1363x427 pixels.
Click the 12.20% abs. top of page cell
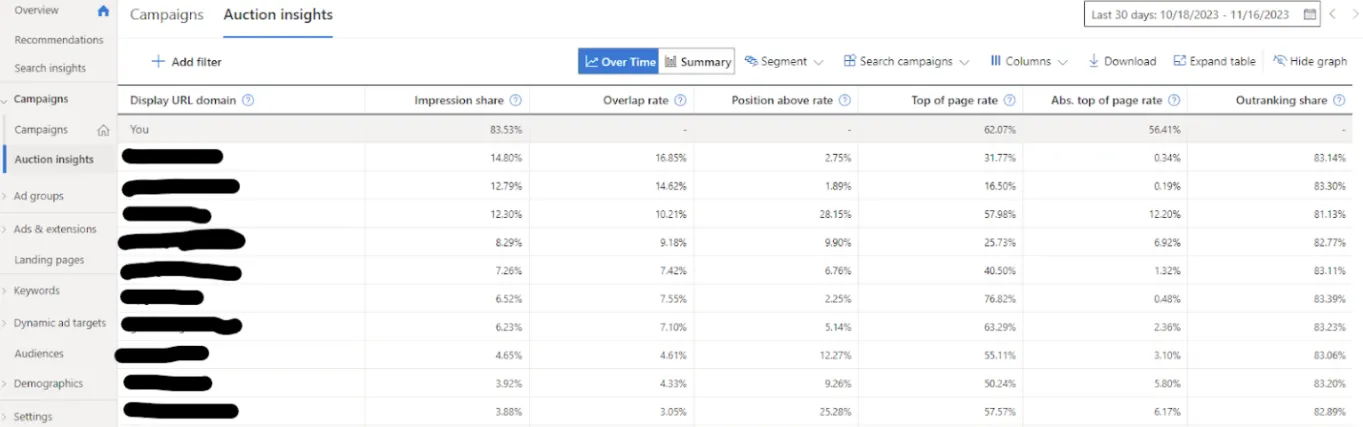pos(1164,214)
